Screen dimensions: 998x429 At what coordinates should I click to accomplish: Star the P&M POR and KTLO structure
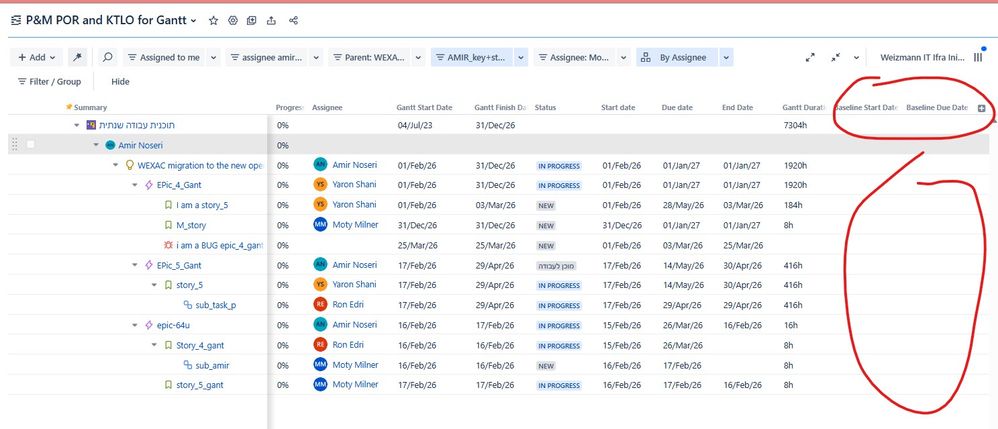click(213, 20)
